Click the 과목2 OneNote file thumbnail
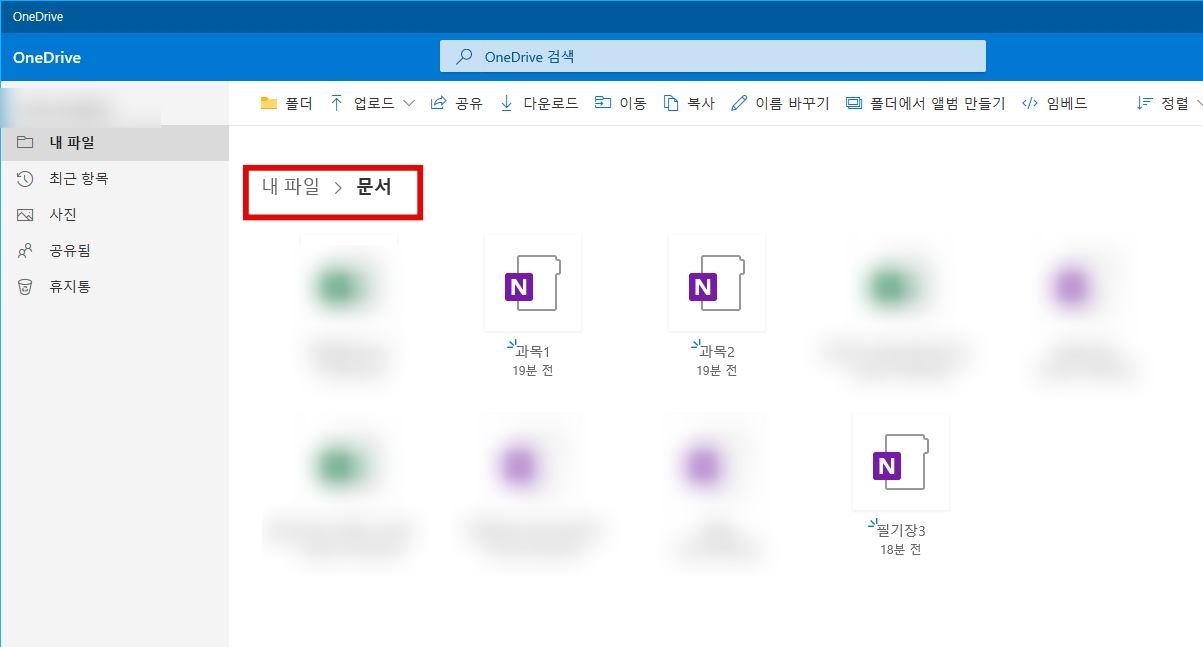 tap(717, 283)
